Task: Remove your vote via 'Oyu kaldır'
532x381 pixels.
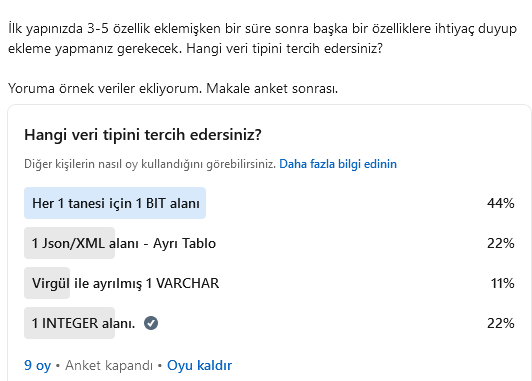Action: pyautogui.click(x=200, y=365)
